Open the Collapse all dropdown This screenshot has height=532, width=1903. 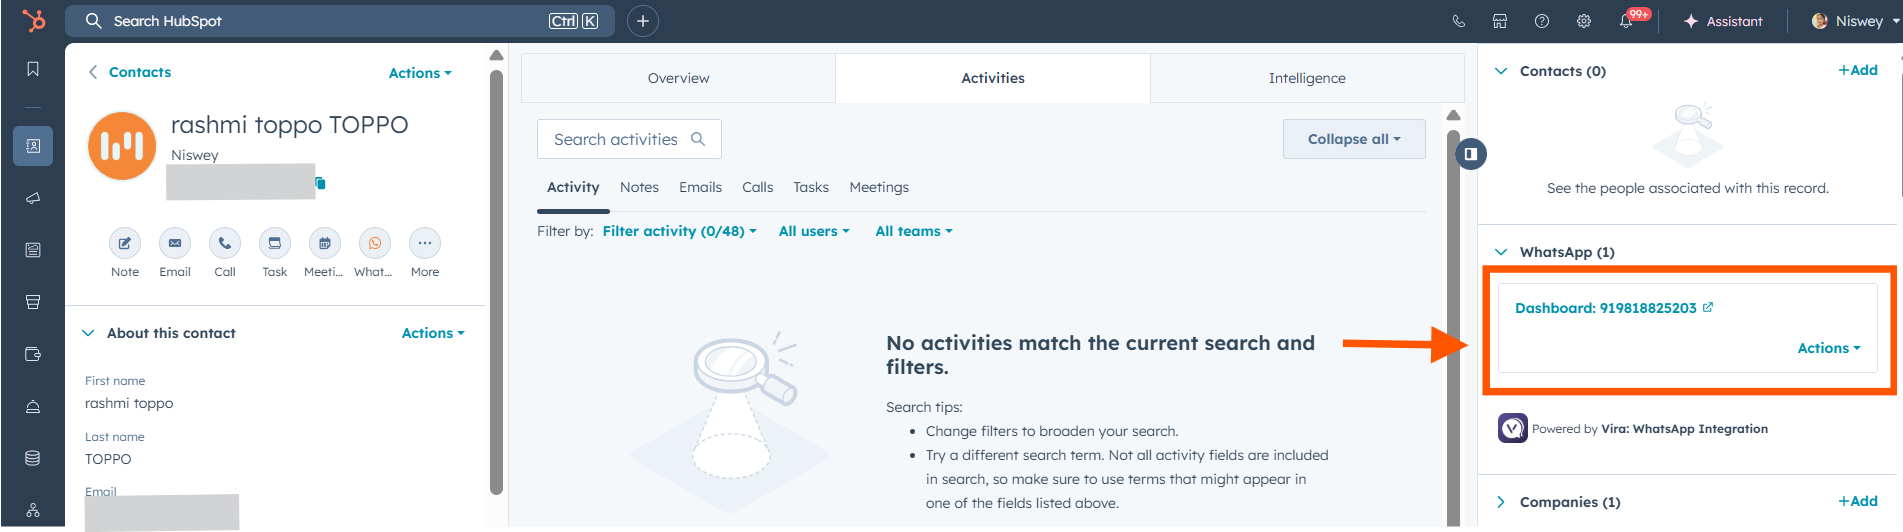(1354, 139)
